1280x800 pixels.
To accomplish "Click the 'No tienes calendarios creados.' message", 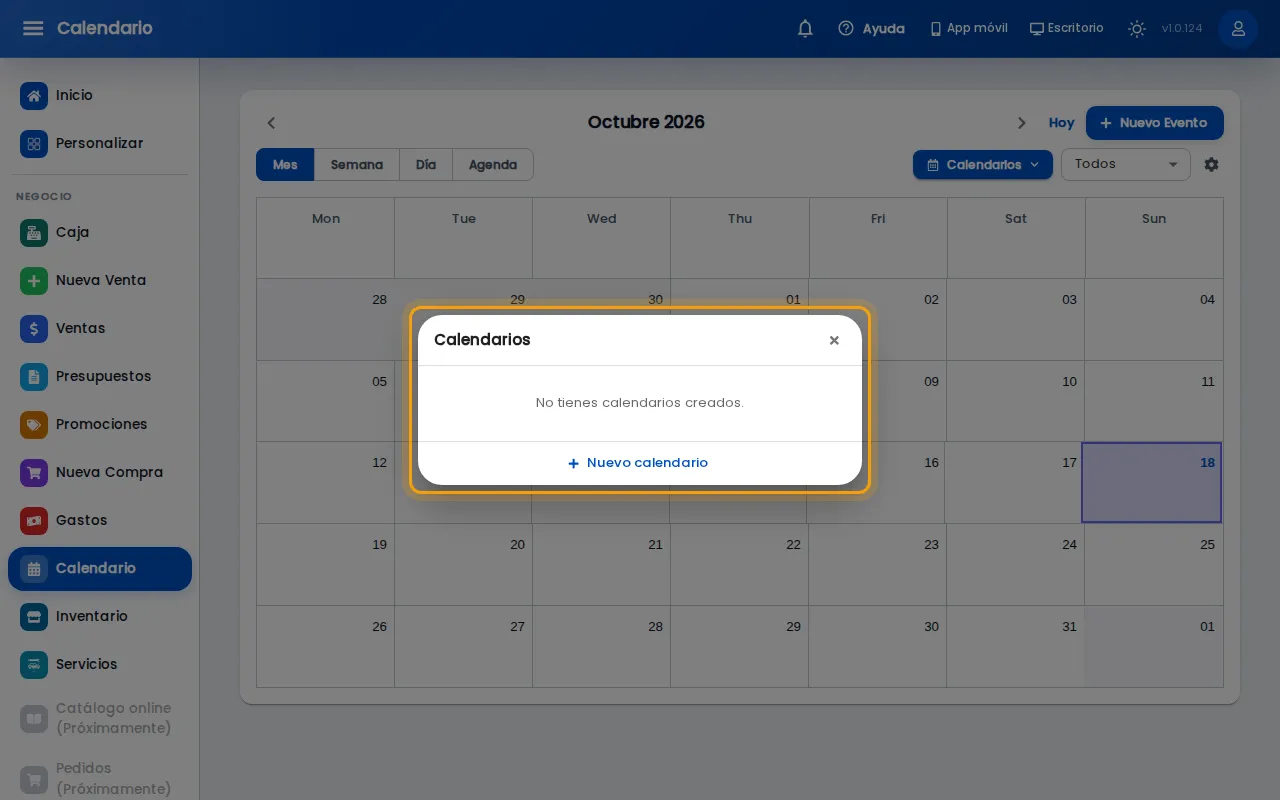I will pos(640,403).
